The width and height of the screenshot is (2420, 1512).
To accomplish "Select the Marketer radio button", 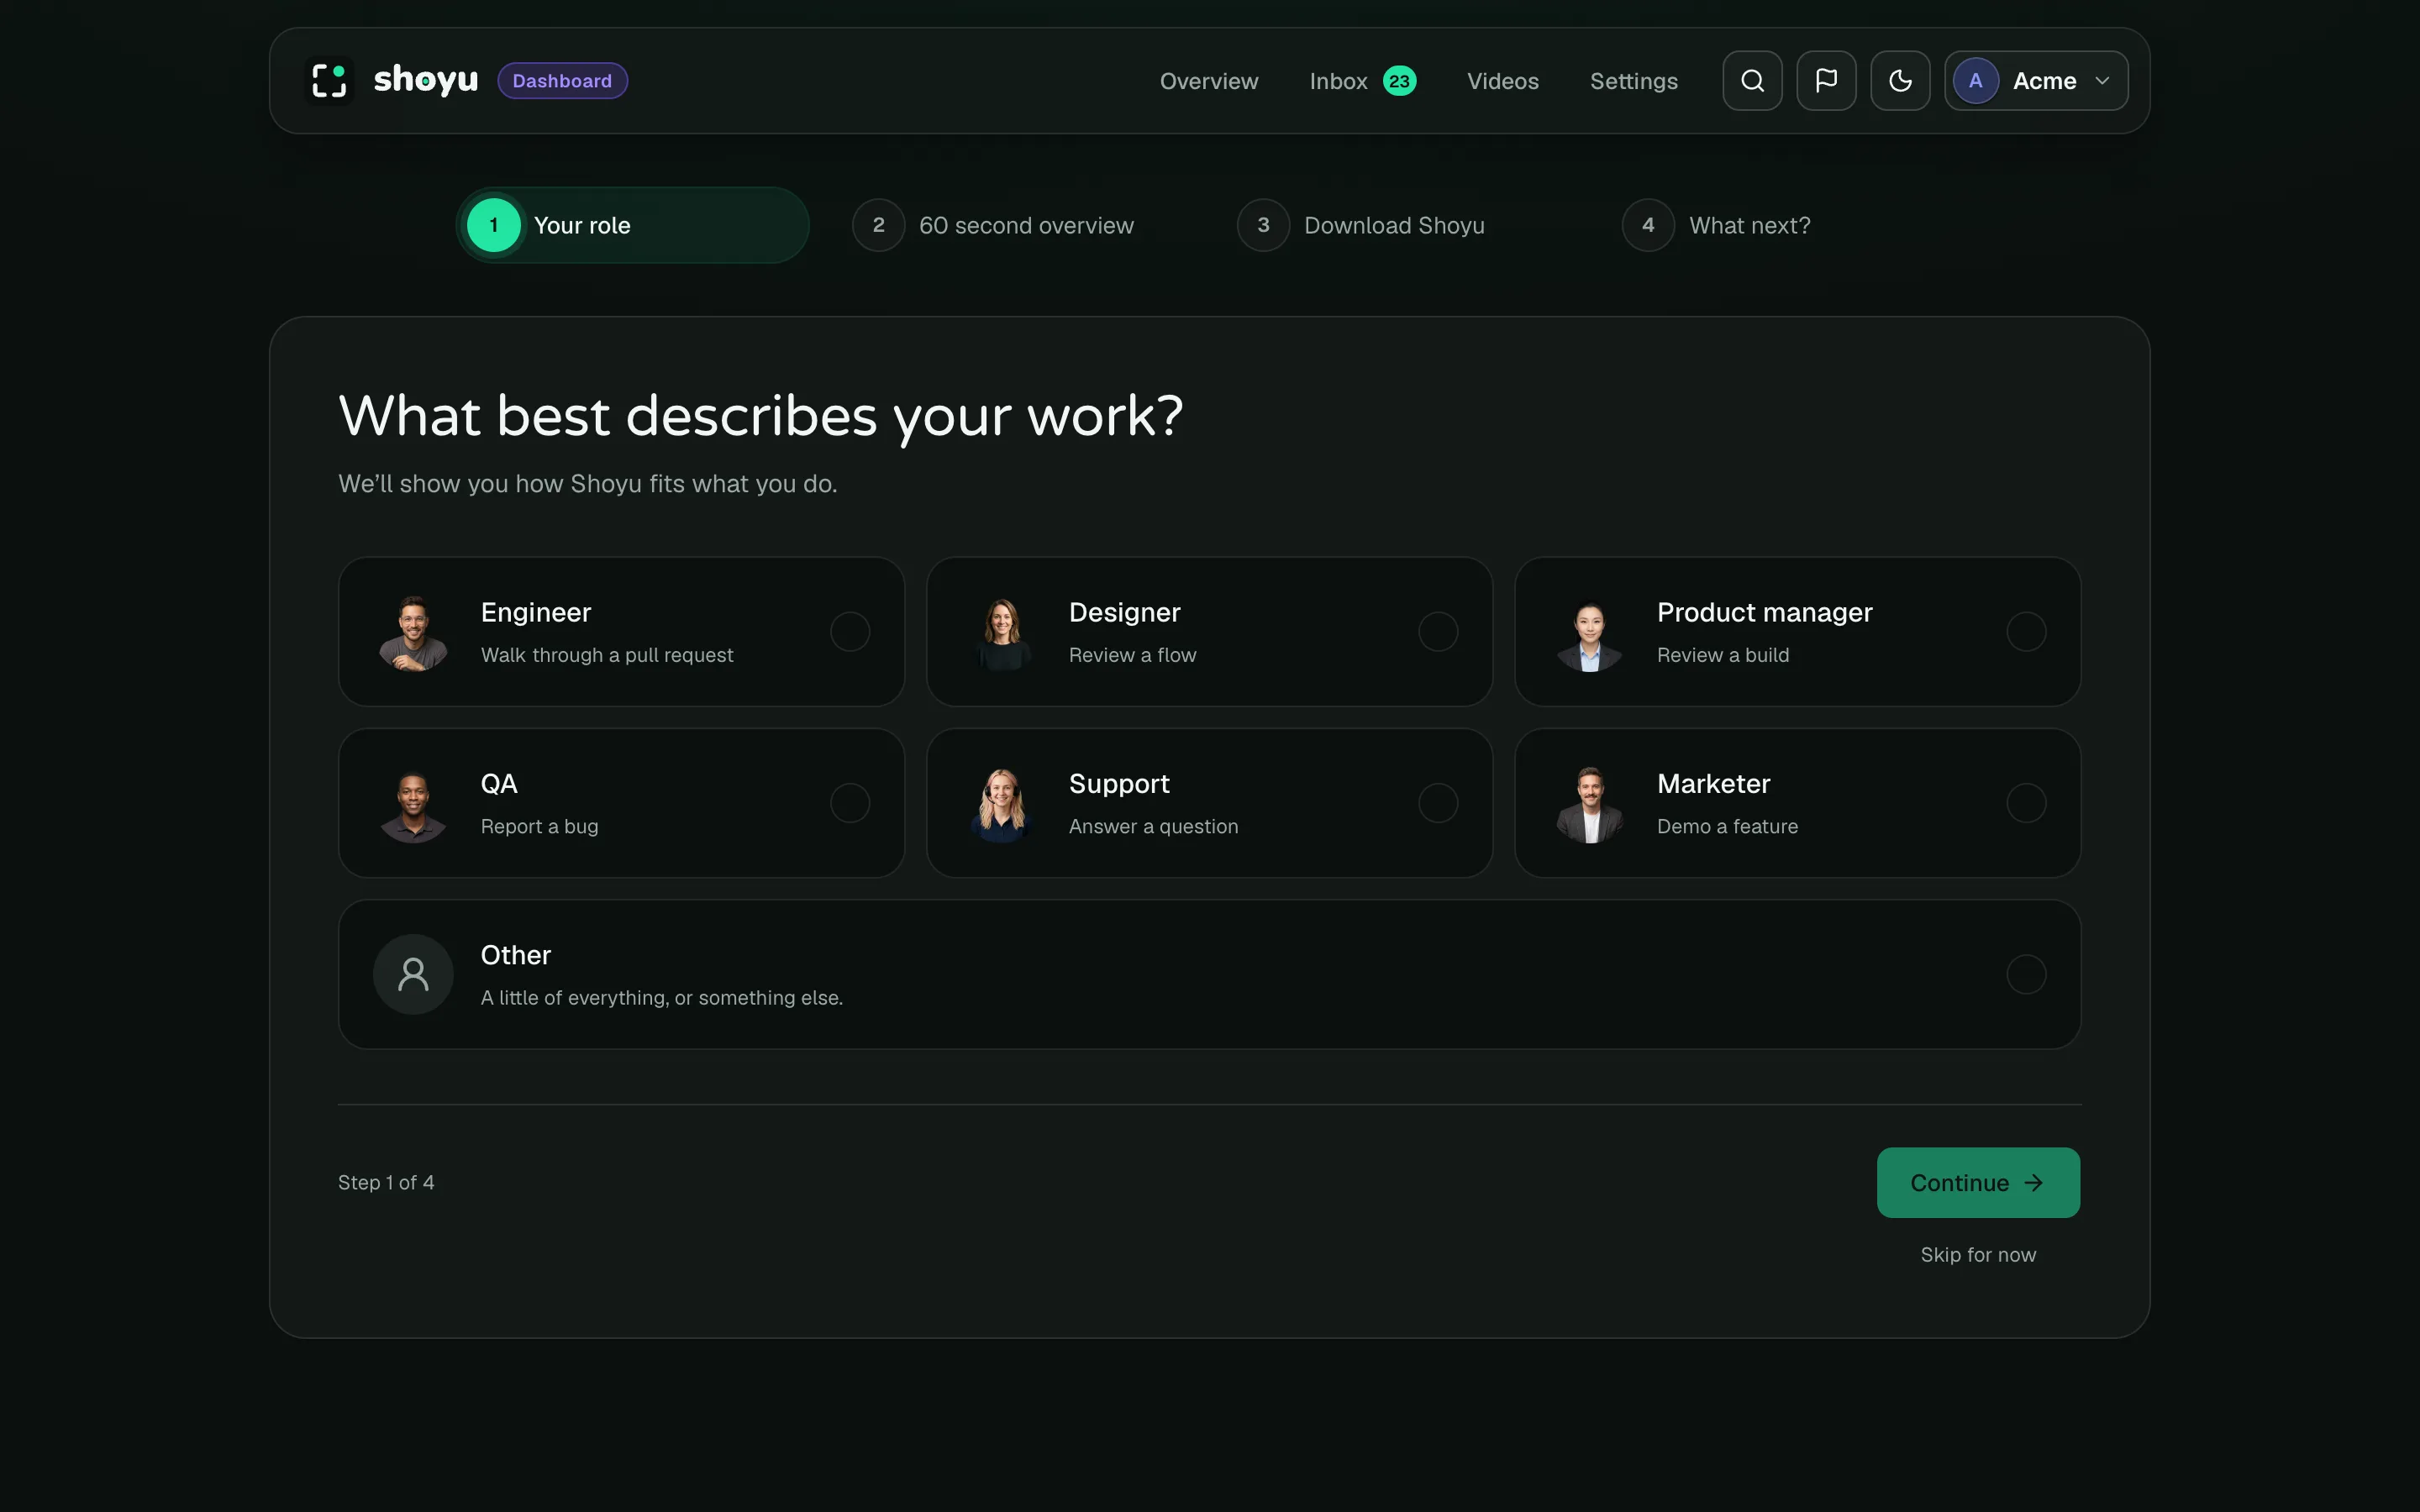I will coord(2026,803).
